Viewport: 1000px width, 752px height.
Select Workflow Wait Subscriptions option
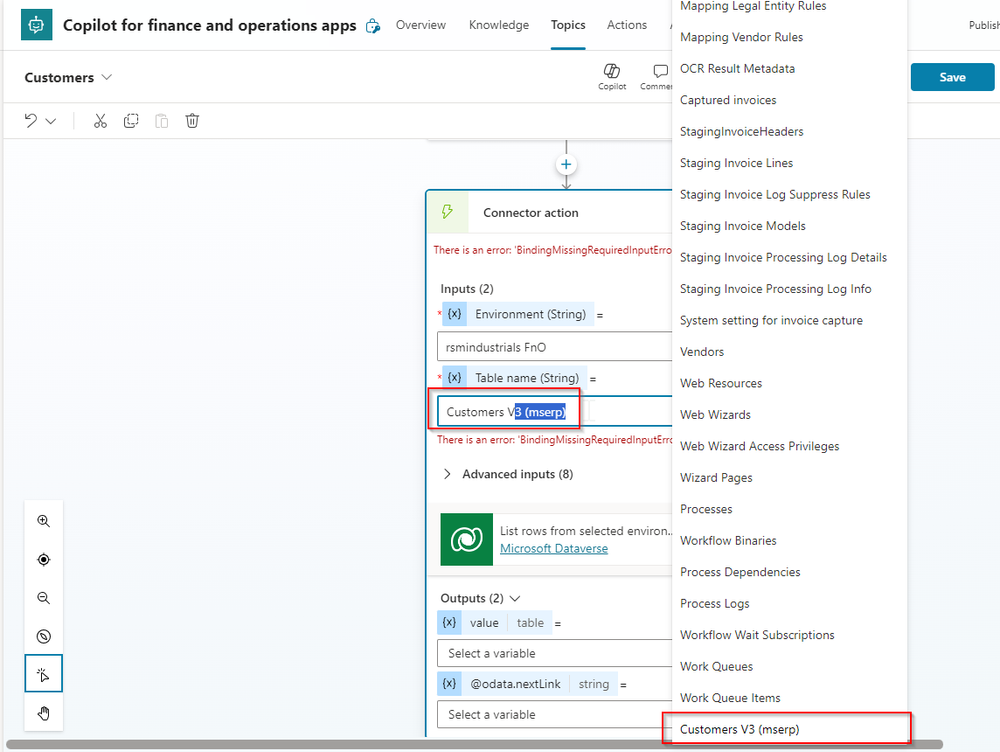(790, 635)
